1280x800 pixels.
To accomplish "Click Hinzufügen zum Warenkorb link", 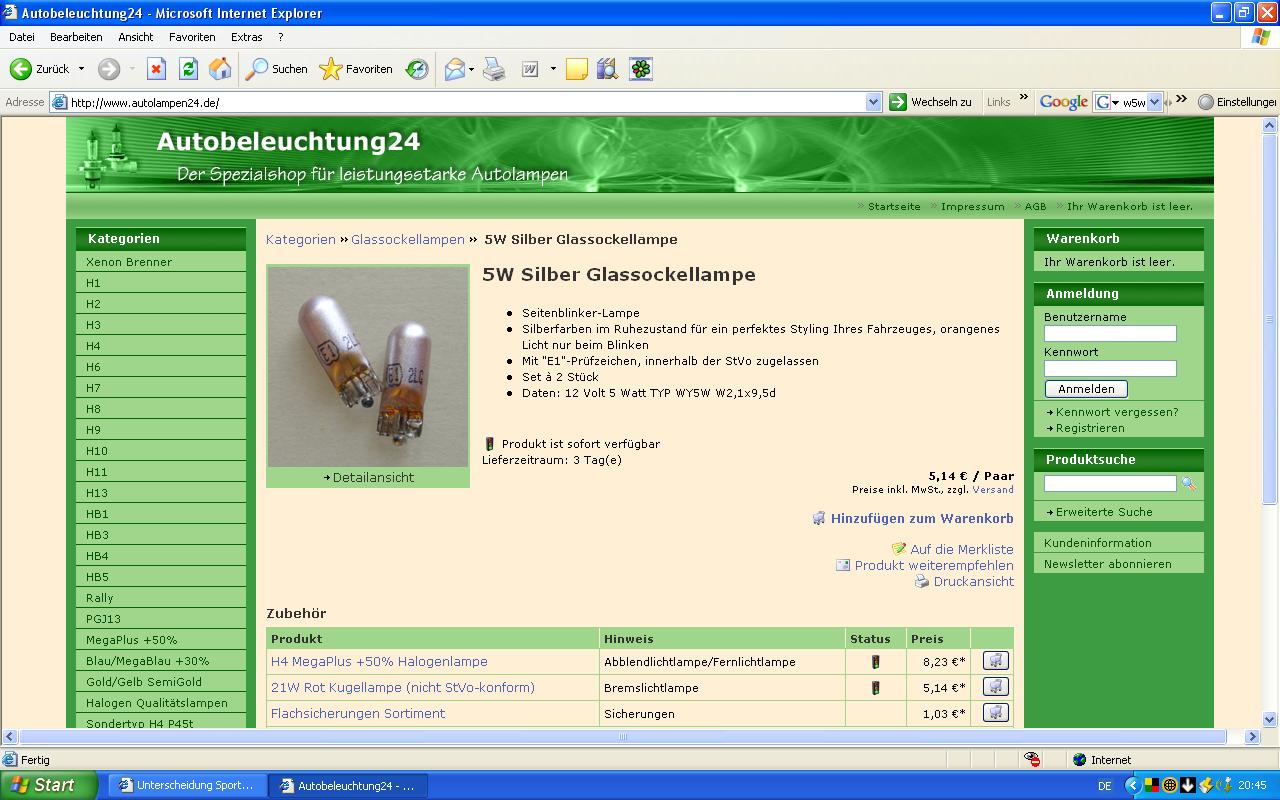I will point(921,518).
